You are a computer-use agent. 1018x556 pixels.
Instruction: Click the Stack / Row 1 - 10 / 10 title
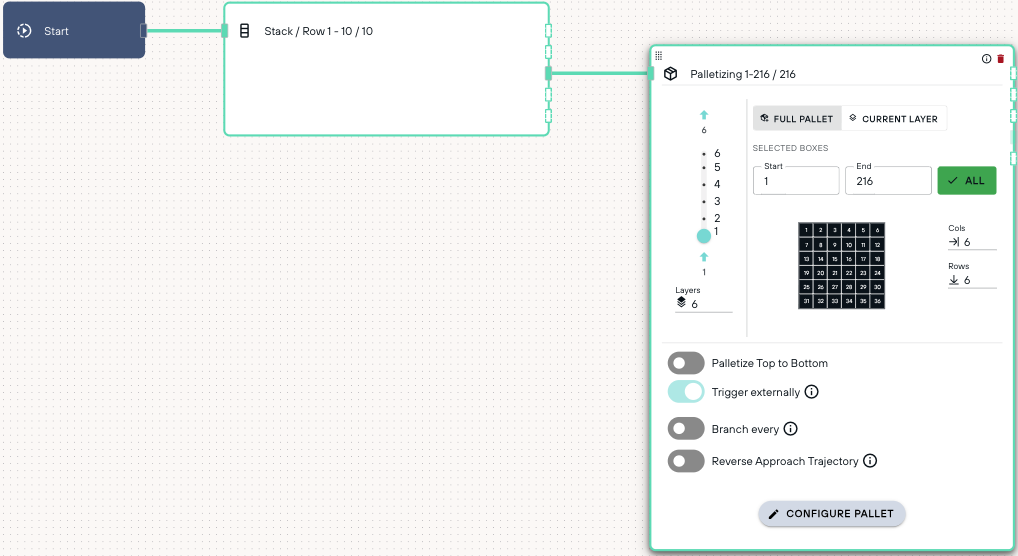(318, 31)
